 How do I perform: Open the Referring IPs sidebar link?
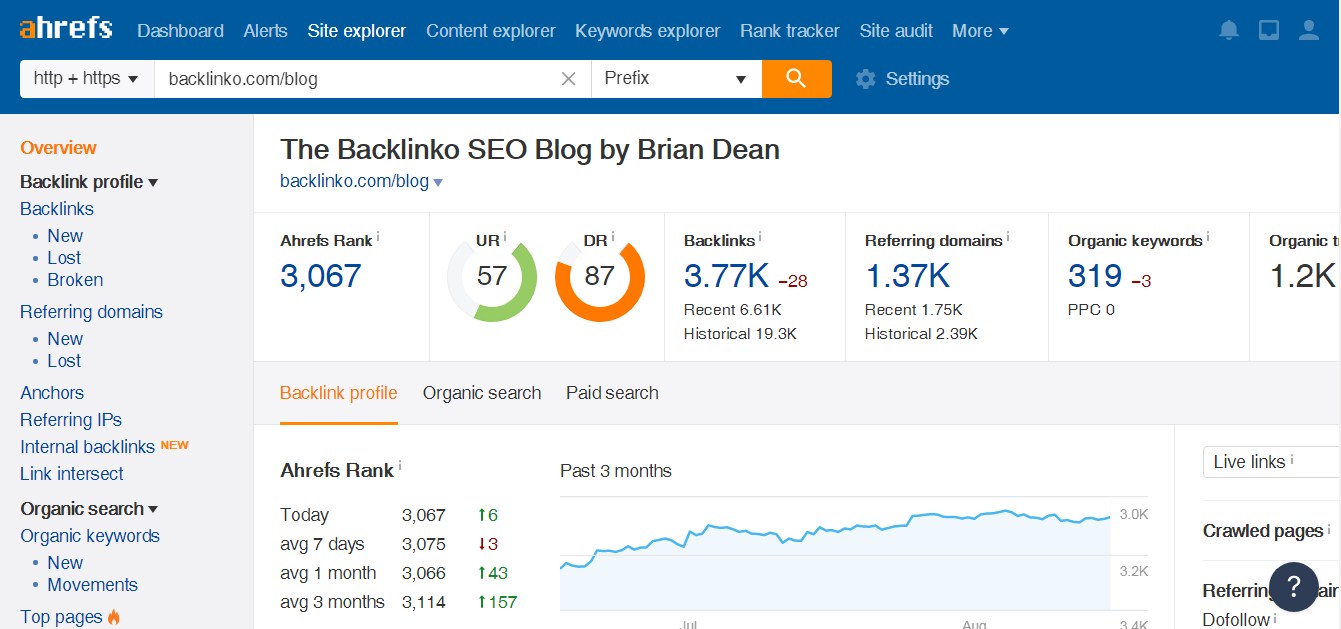(71, 420)
